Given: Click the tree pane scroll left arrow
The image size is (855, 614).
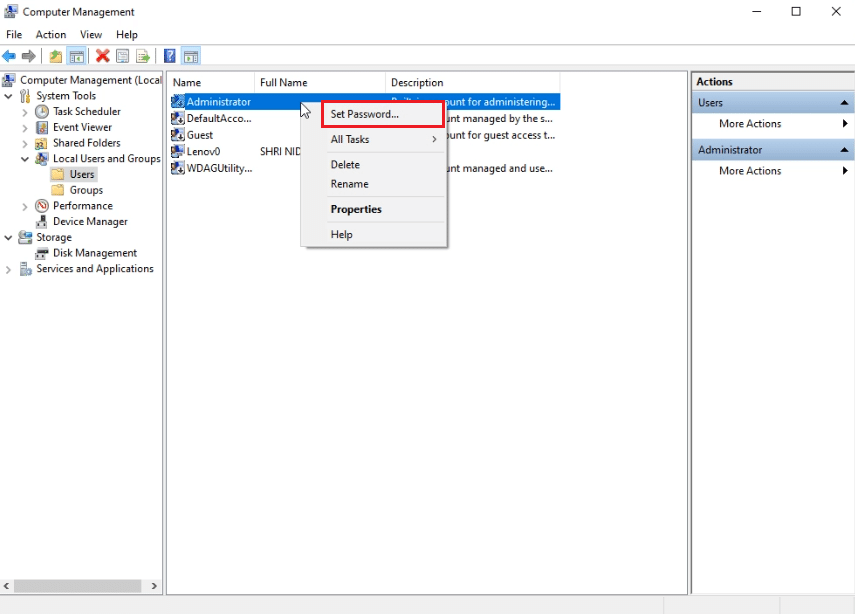Looking at the screenshot, I should 7,586.
